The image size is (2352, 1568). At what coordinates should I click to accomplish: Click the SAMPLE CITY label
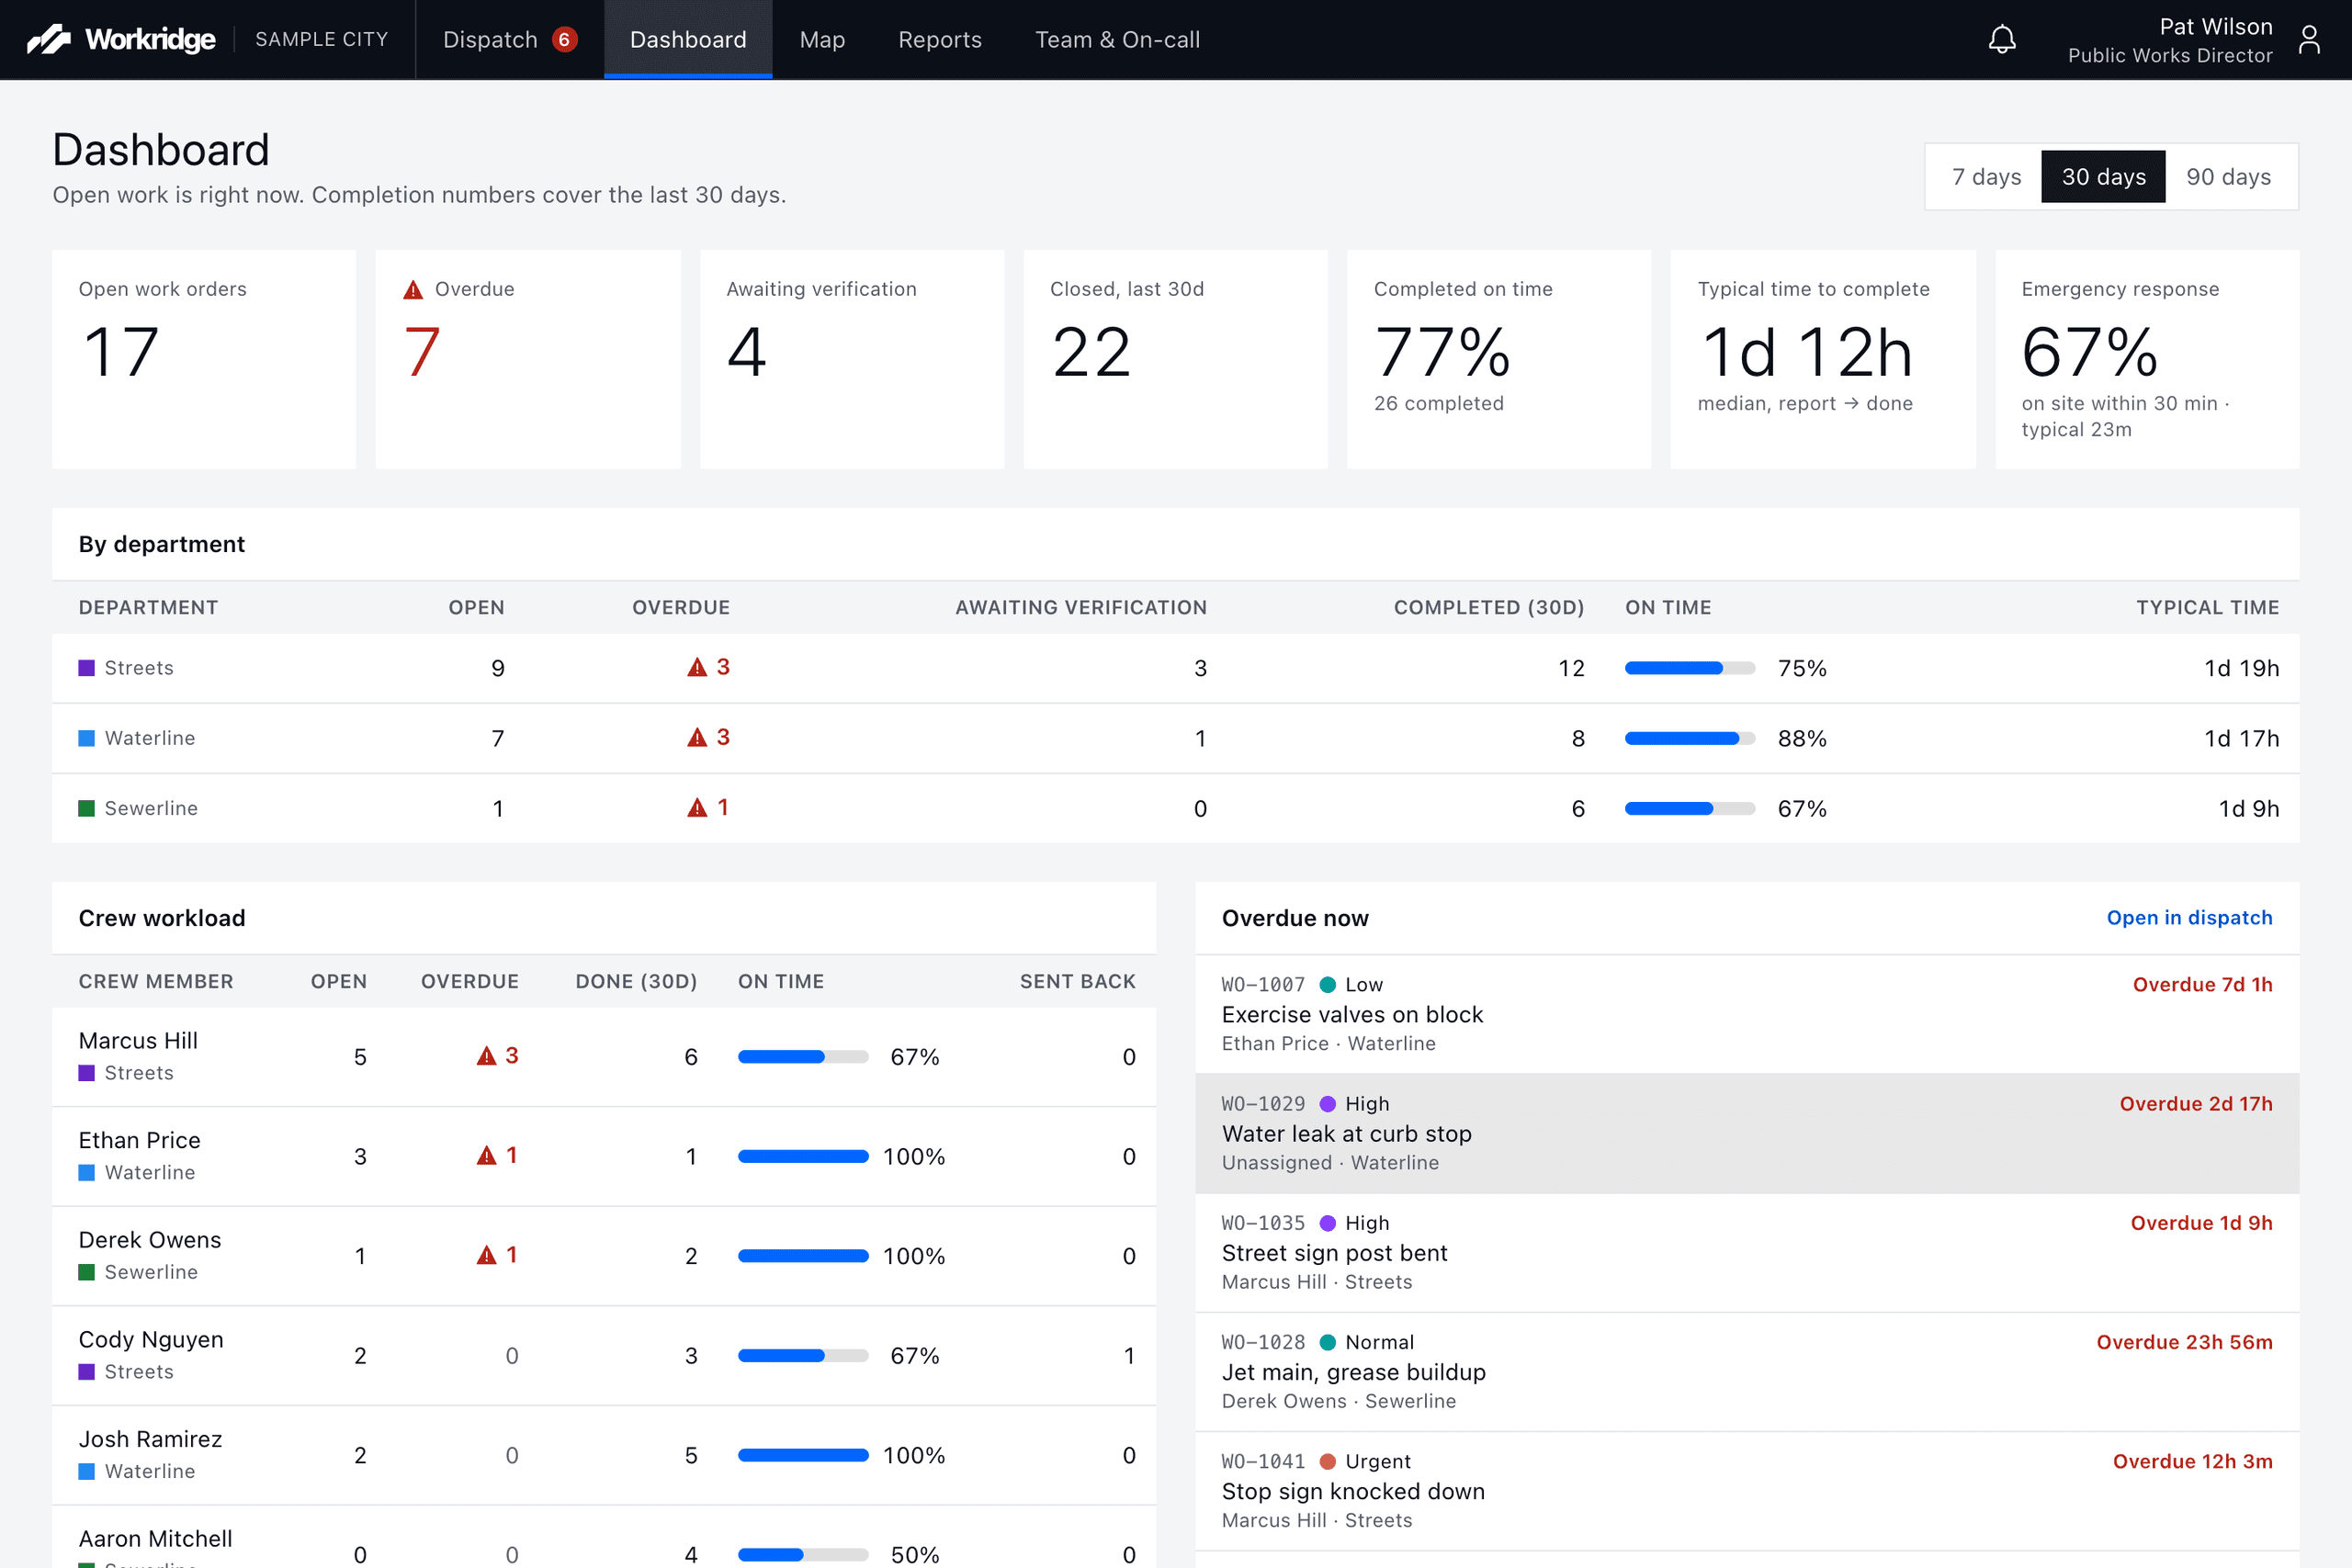321,39
